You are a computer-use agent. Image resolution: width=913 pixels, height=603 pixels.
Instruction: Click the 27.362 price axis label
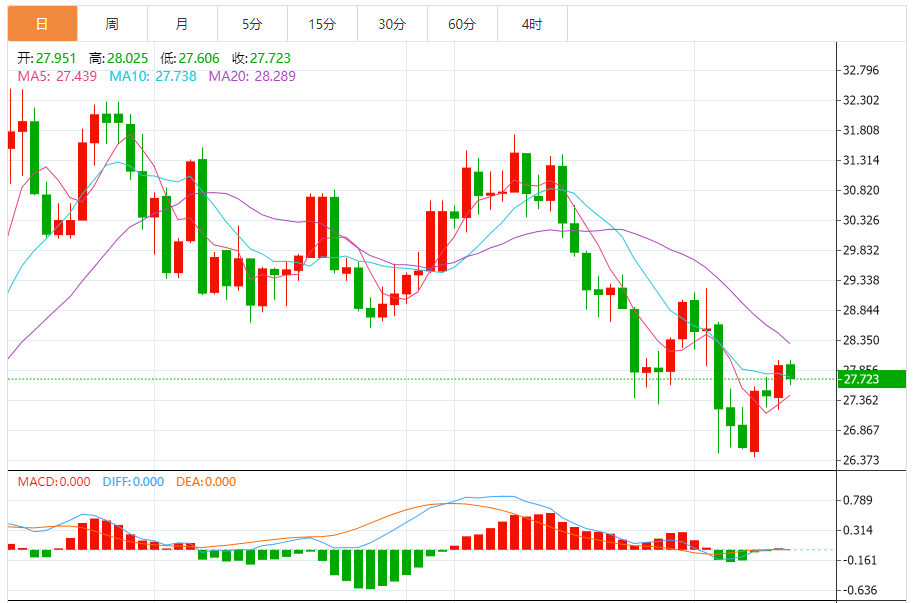tap(861, 400)
